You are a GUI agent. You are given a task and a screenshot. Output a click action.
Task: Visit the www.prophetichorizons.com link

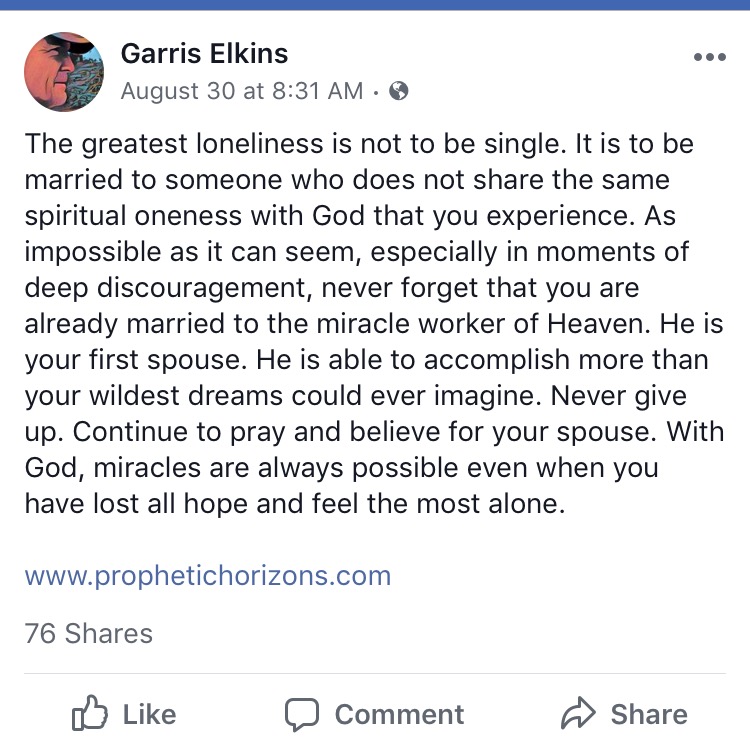(x=207, y=576)
